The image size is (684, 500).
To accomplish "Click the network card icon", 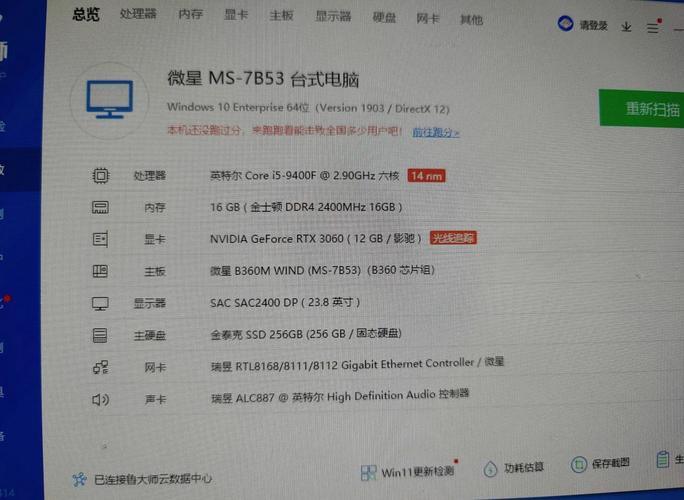I will tap(101, 367).
